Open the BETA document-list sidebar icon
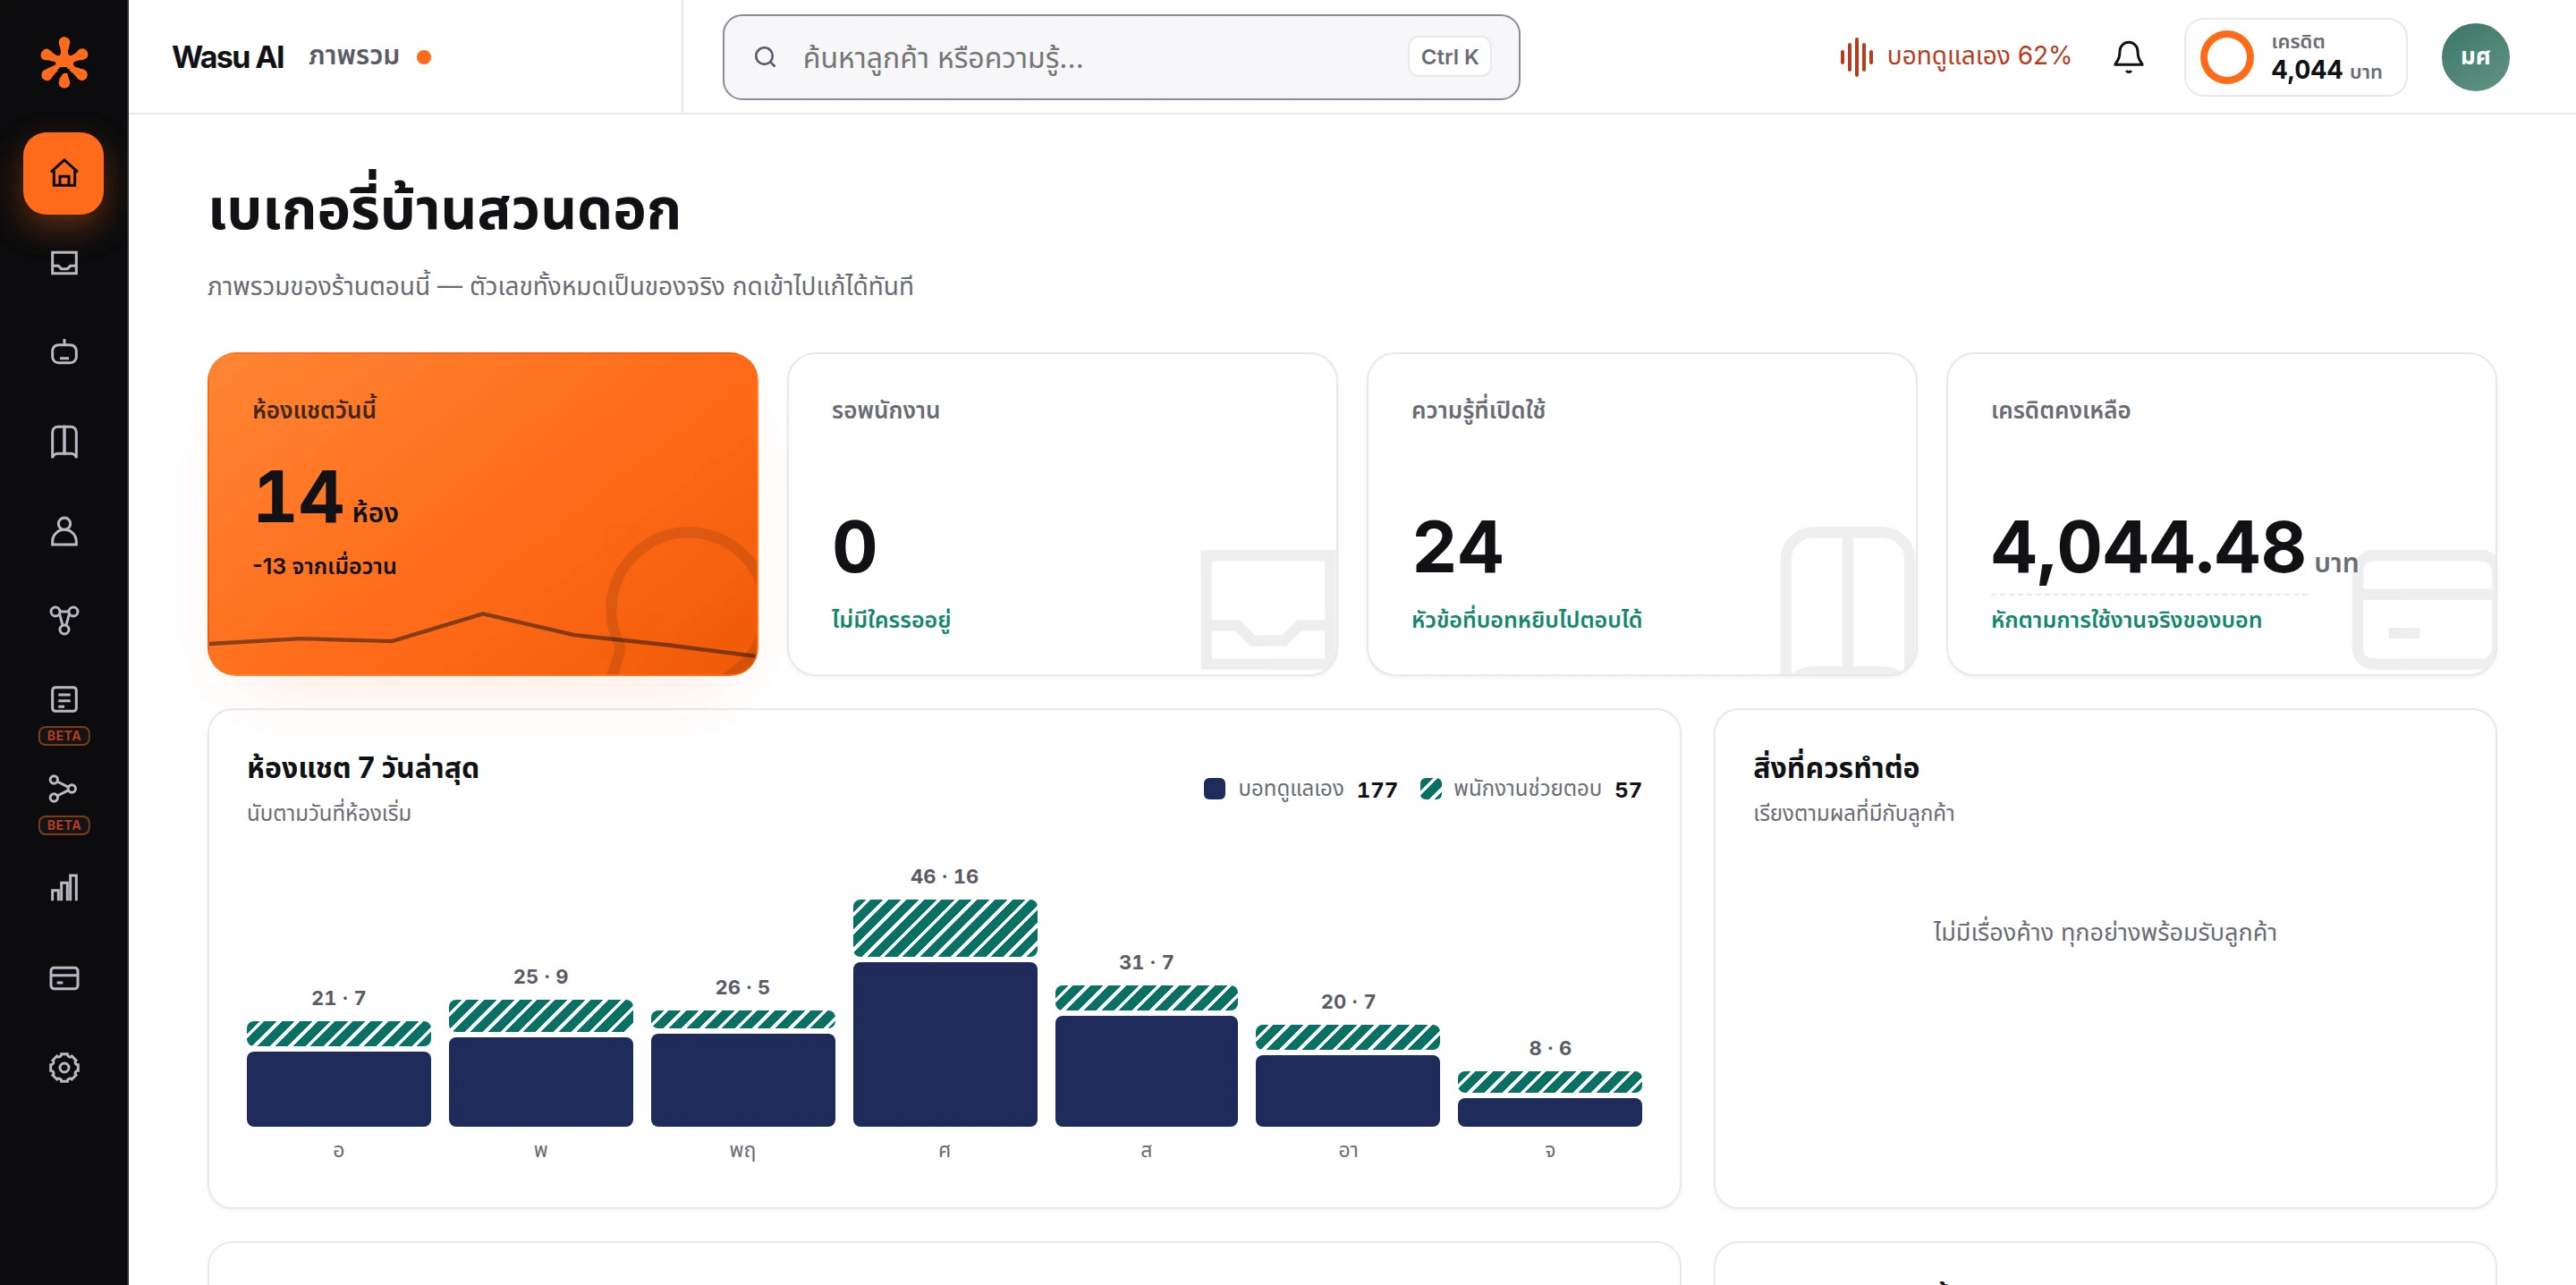The width and height of the screenshot is (2576, 1285). pyautogui.click(x=64, y=699)
